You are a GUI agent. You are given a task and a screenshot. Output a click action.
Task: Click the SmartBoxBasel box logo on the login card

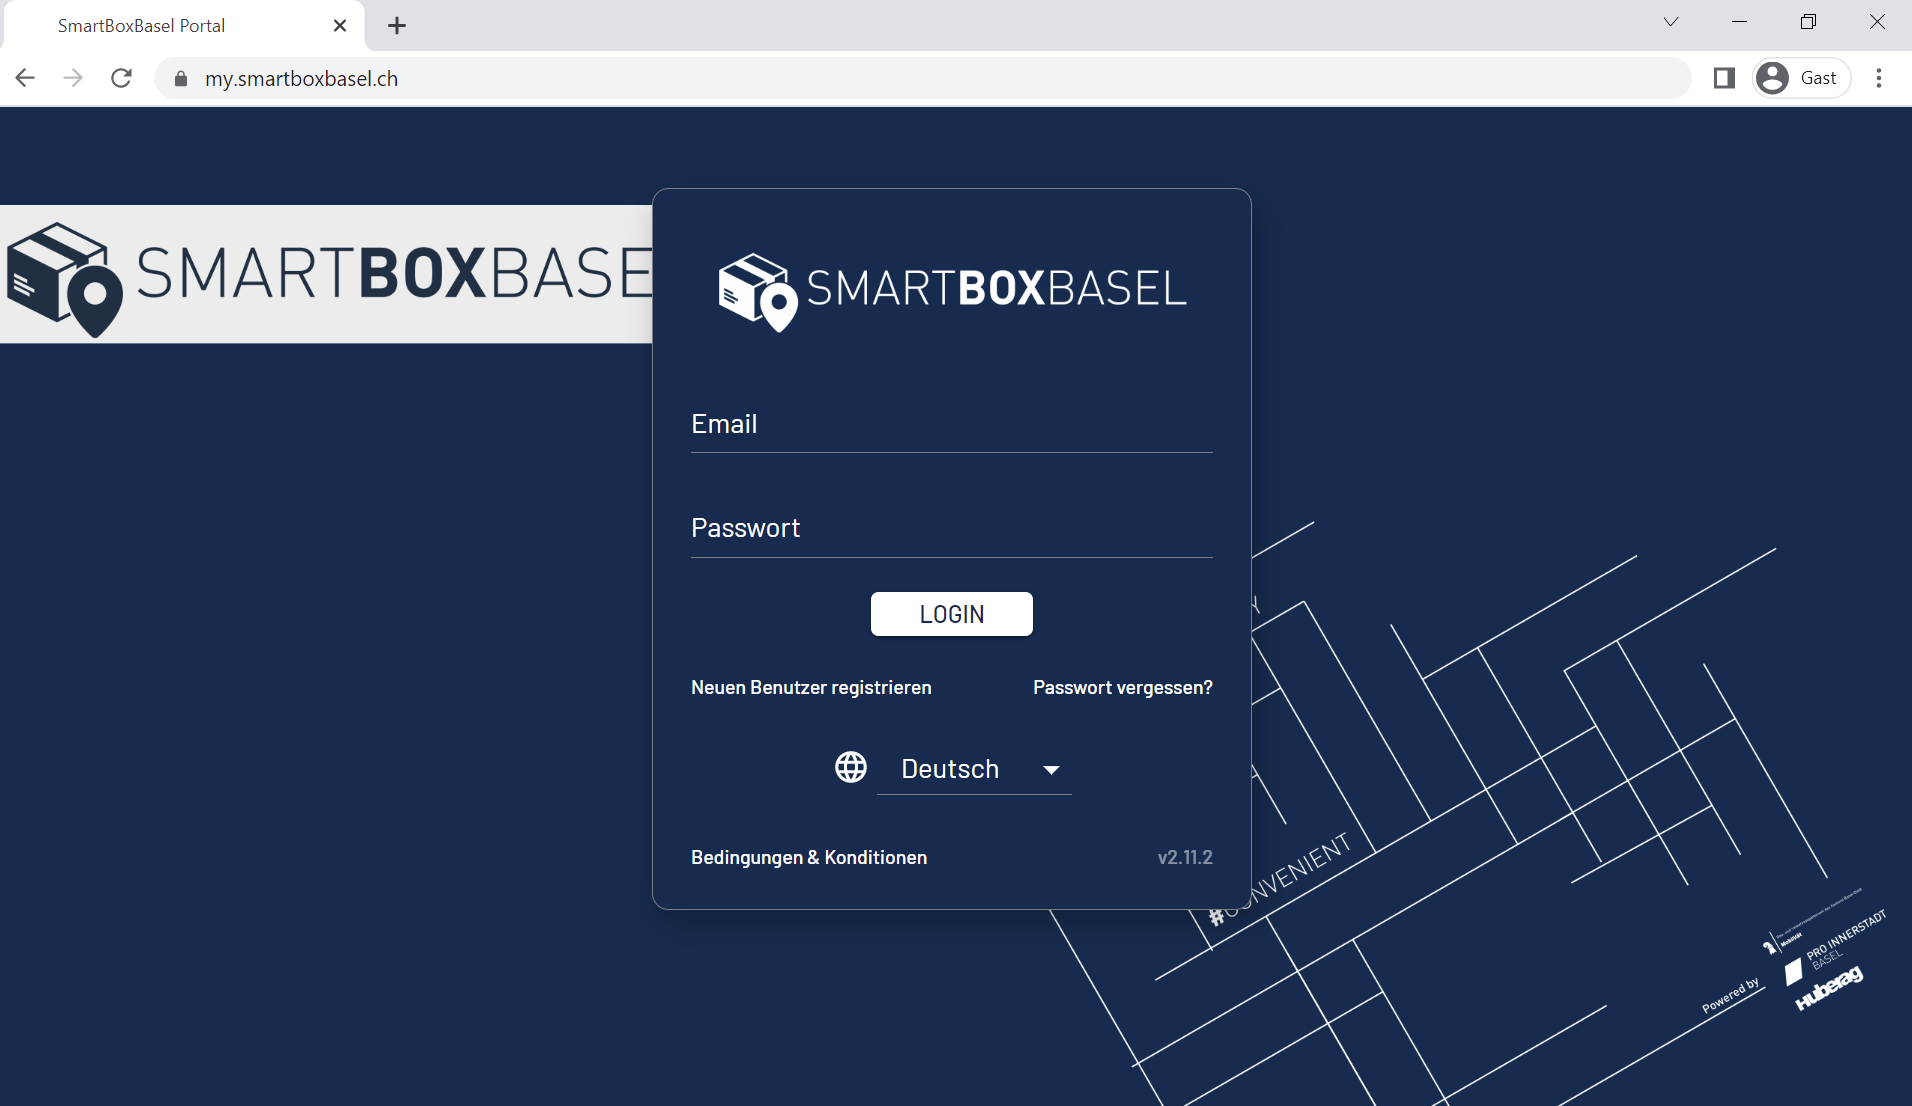[x=754, y=292]
